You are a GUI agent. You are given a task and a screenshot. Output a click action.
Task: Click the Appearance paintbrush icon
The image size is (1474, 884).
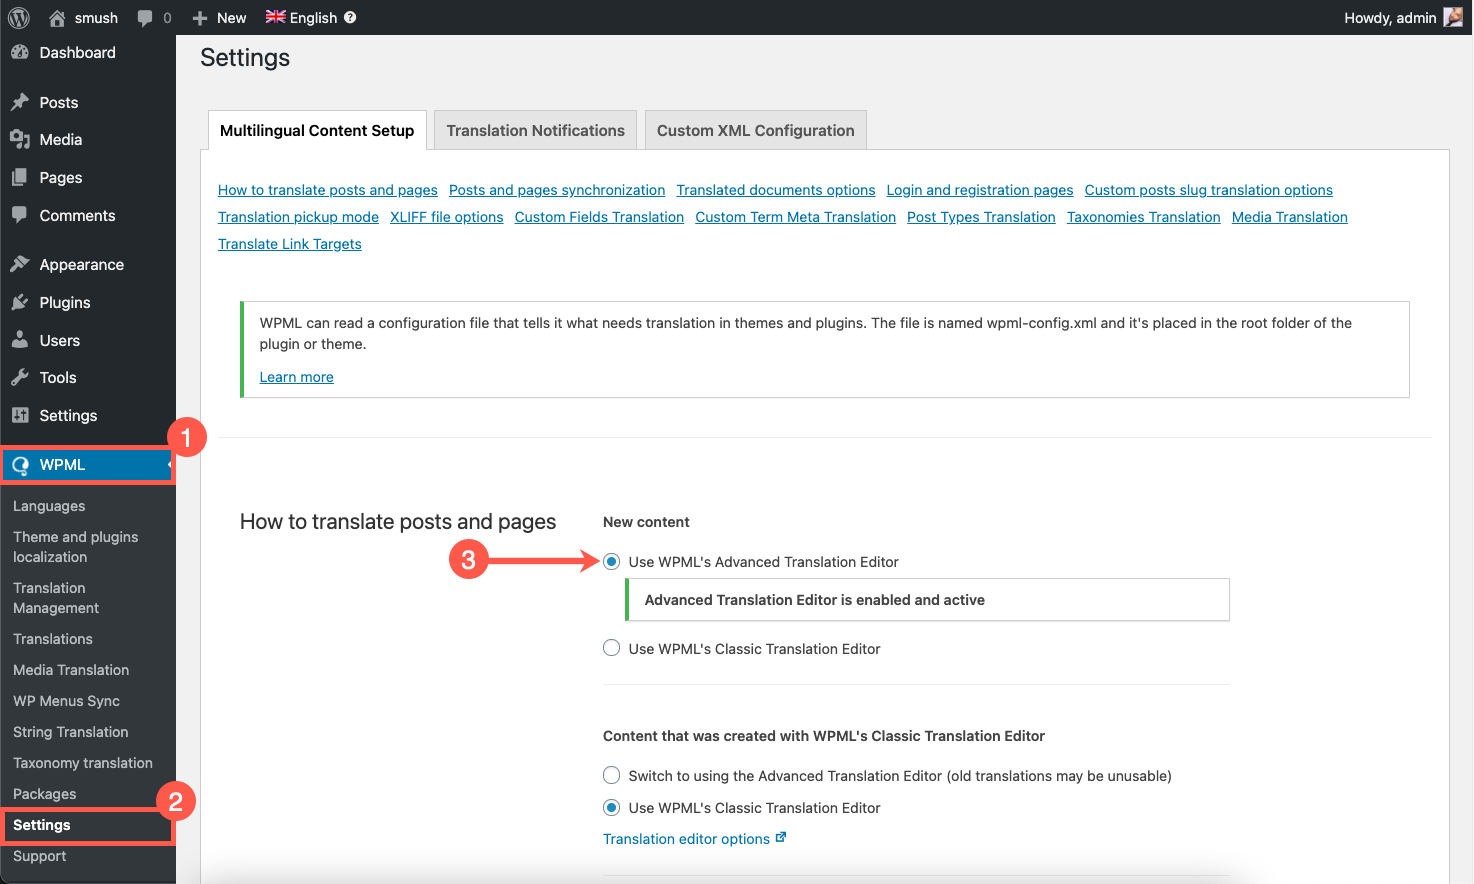pyautogui.click(x=19, y=264)
